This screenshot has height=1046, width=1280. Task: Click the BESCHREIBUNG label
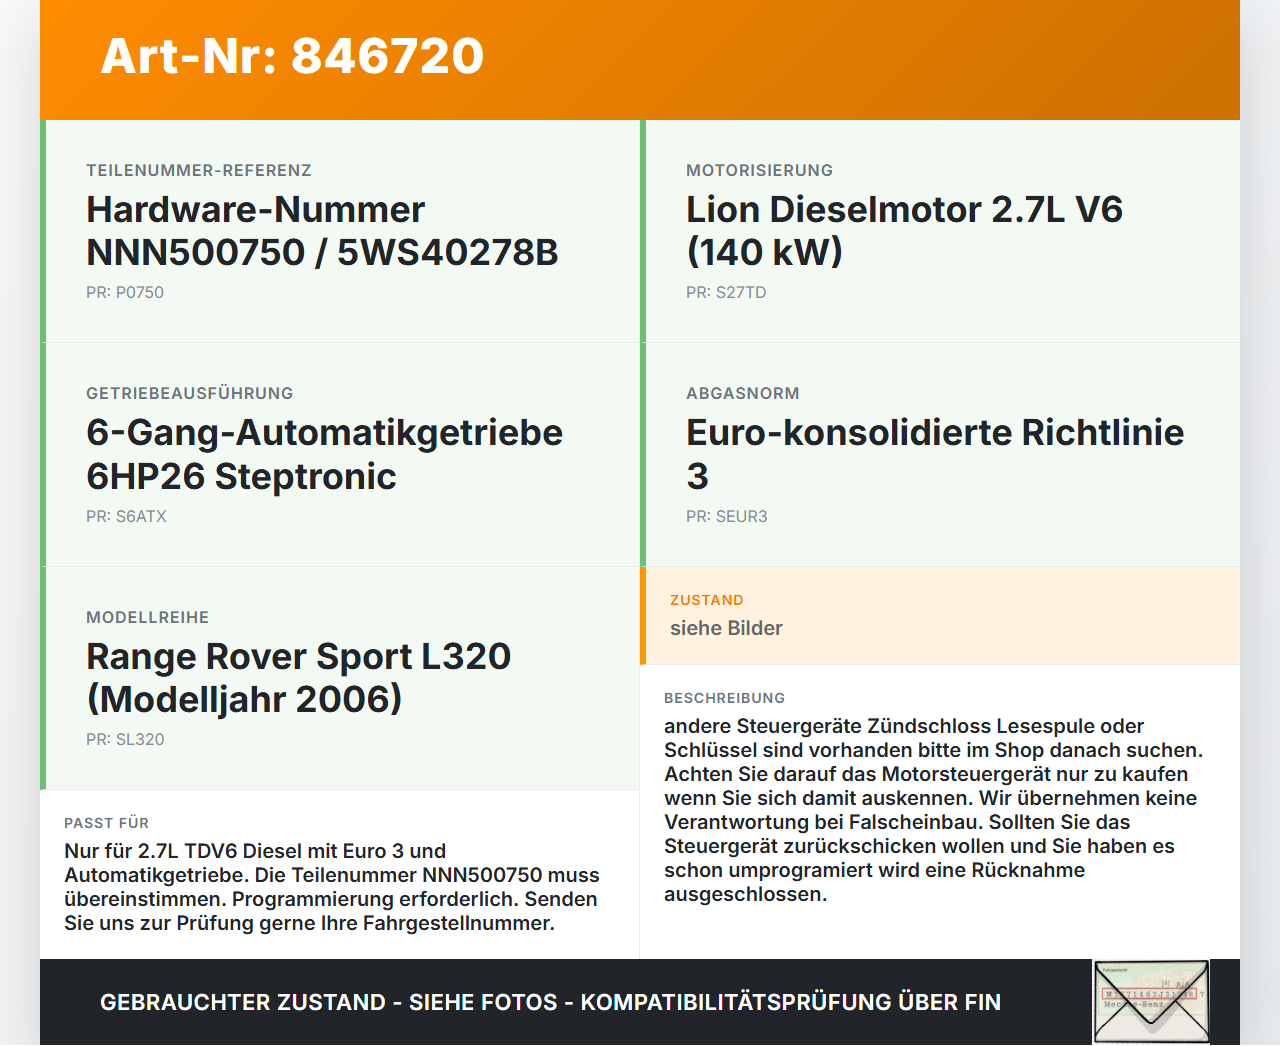725,698
